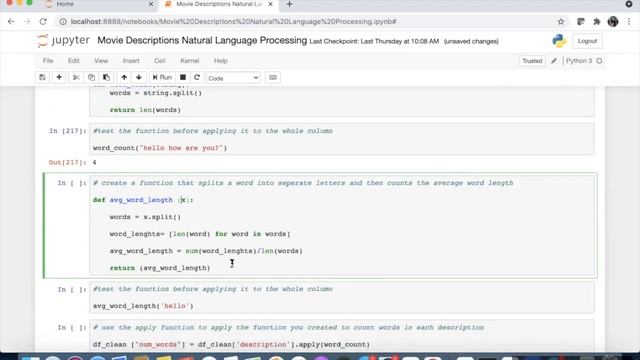640x360 pixels.
Task: Click the return len(words) line
Action: [x=145, y=110]
